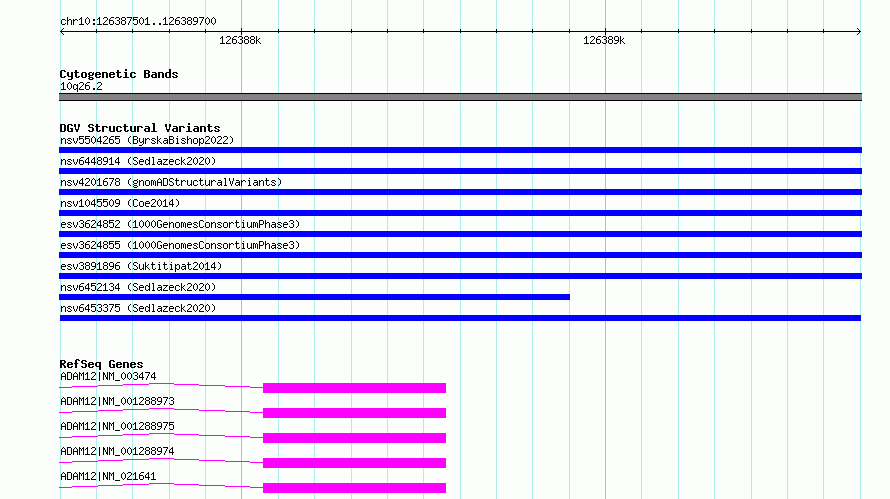The width and height of the screenshot is (890, 499).
Task: Click the 10q26.2 band label
Action: coord(81,86)
